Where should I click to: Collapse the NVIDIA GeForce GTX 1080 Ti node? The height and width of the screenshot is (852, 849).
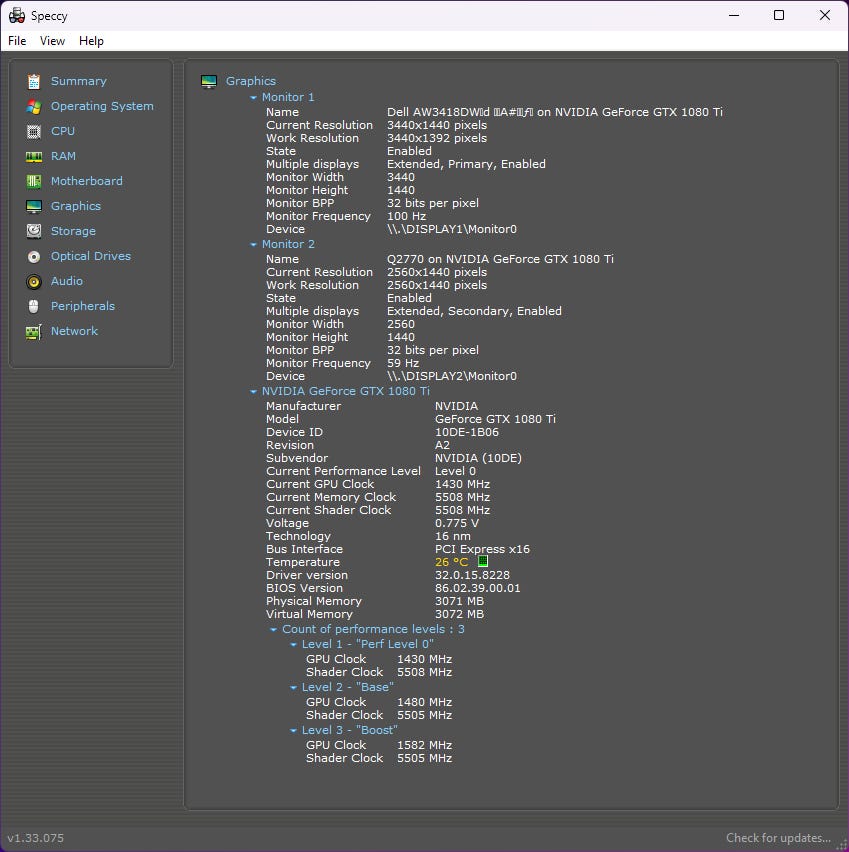(253, 392)
